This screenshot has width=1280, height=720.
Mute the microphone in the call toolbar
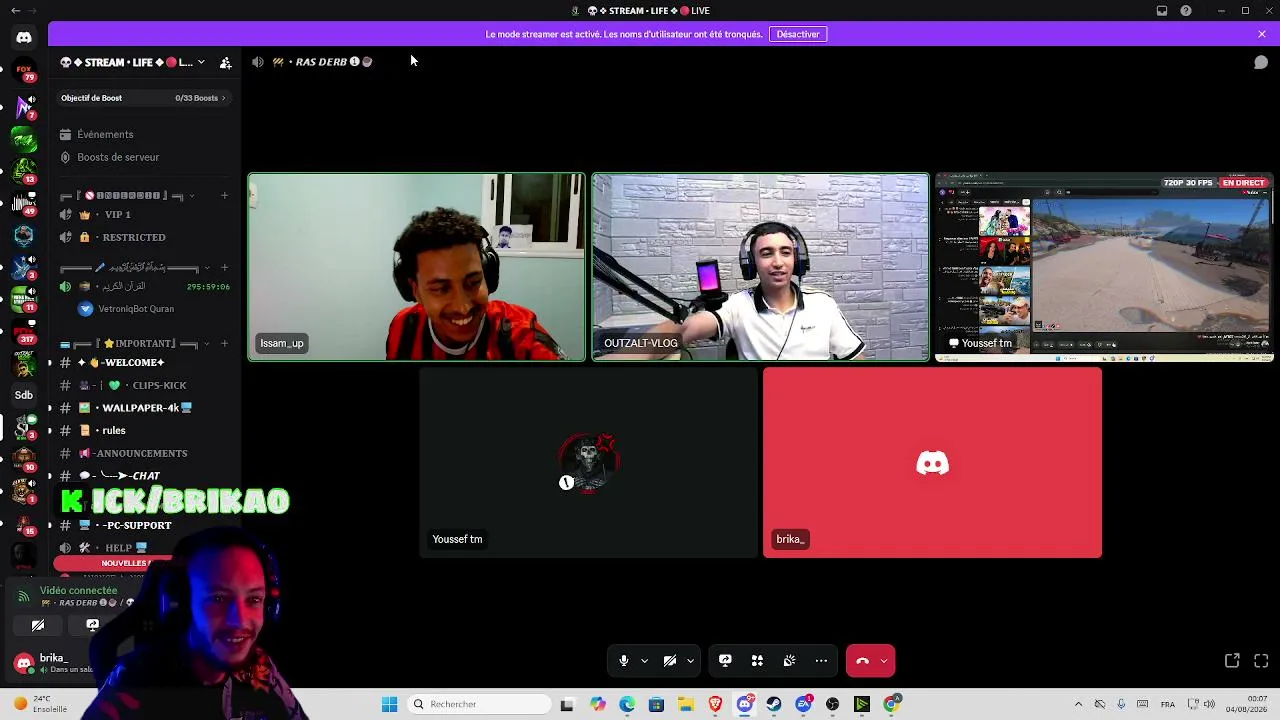(x=623, y=661)
